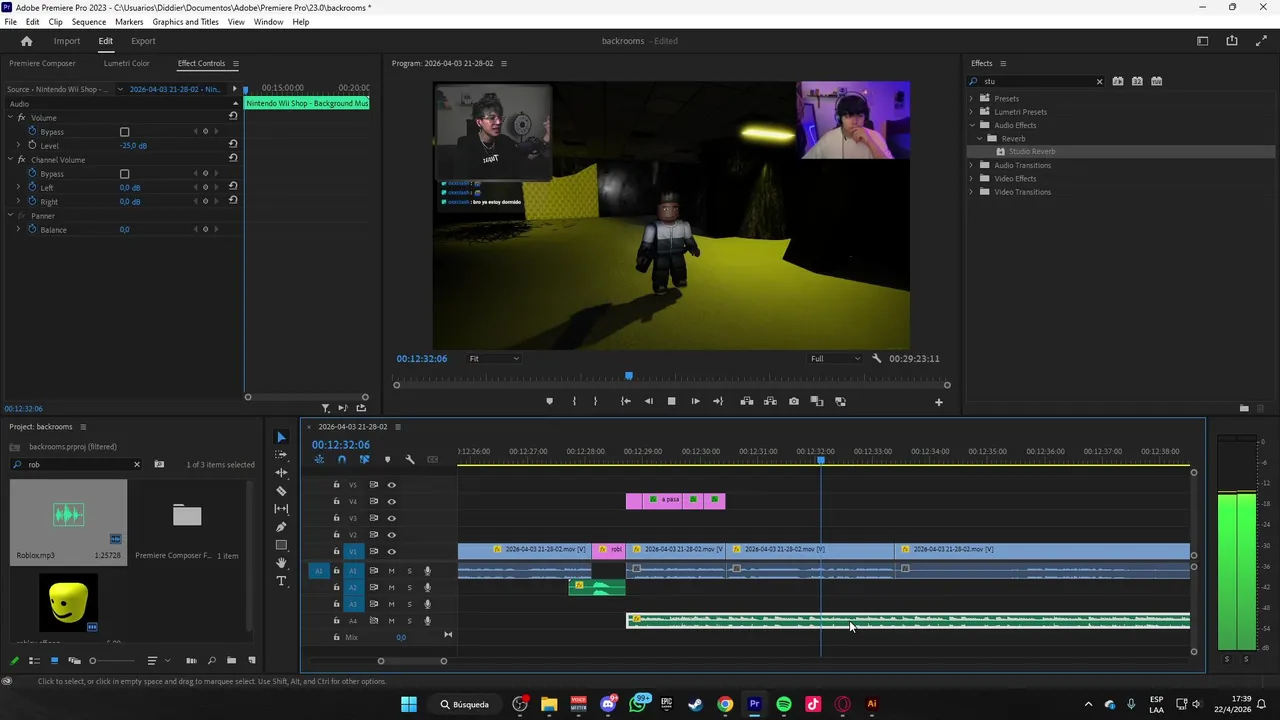
Task: Select the Rectangle tool
Action: point(281,545)
